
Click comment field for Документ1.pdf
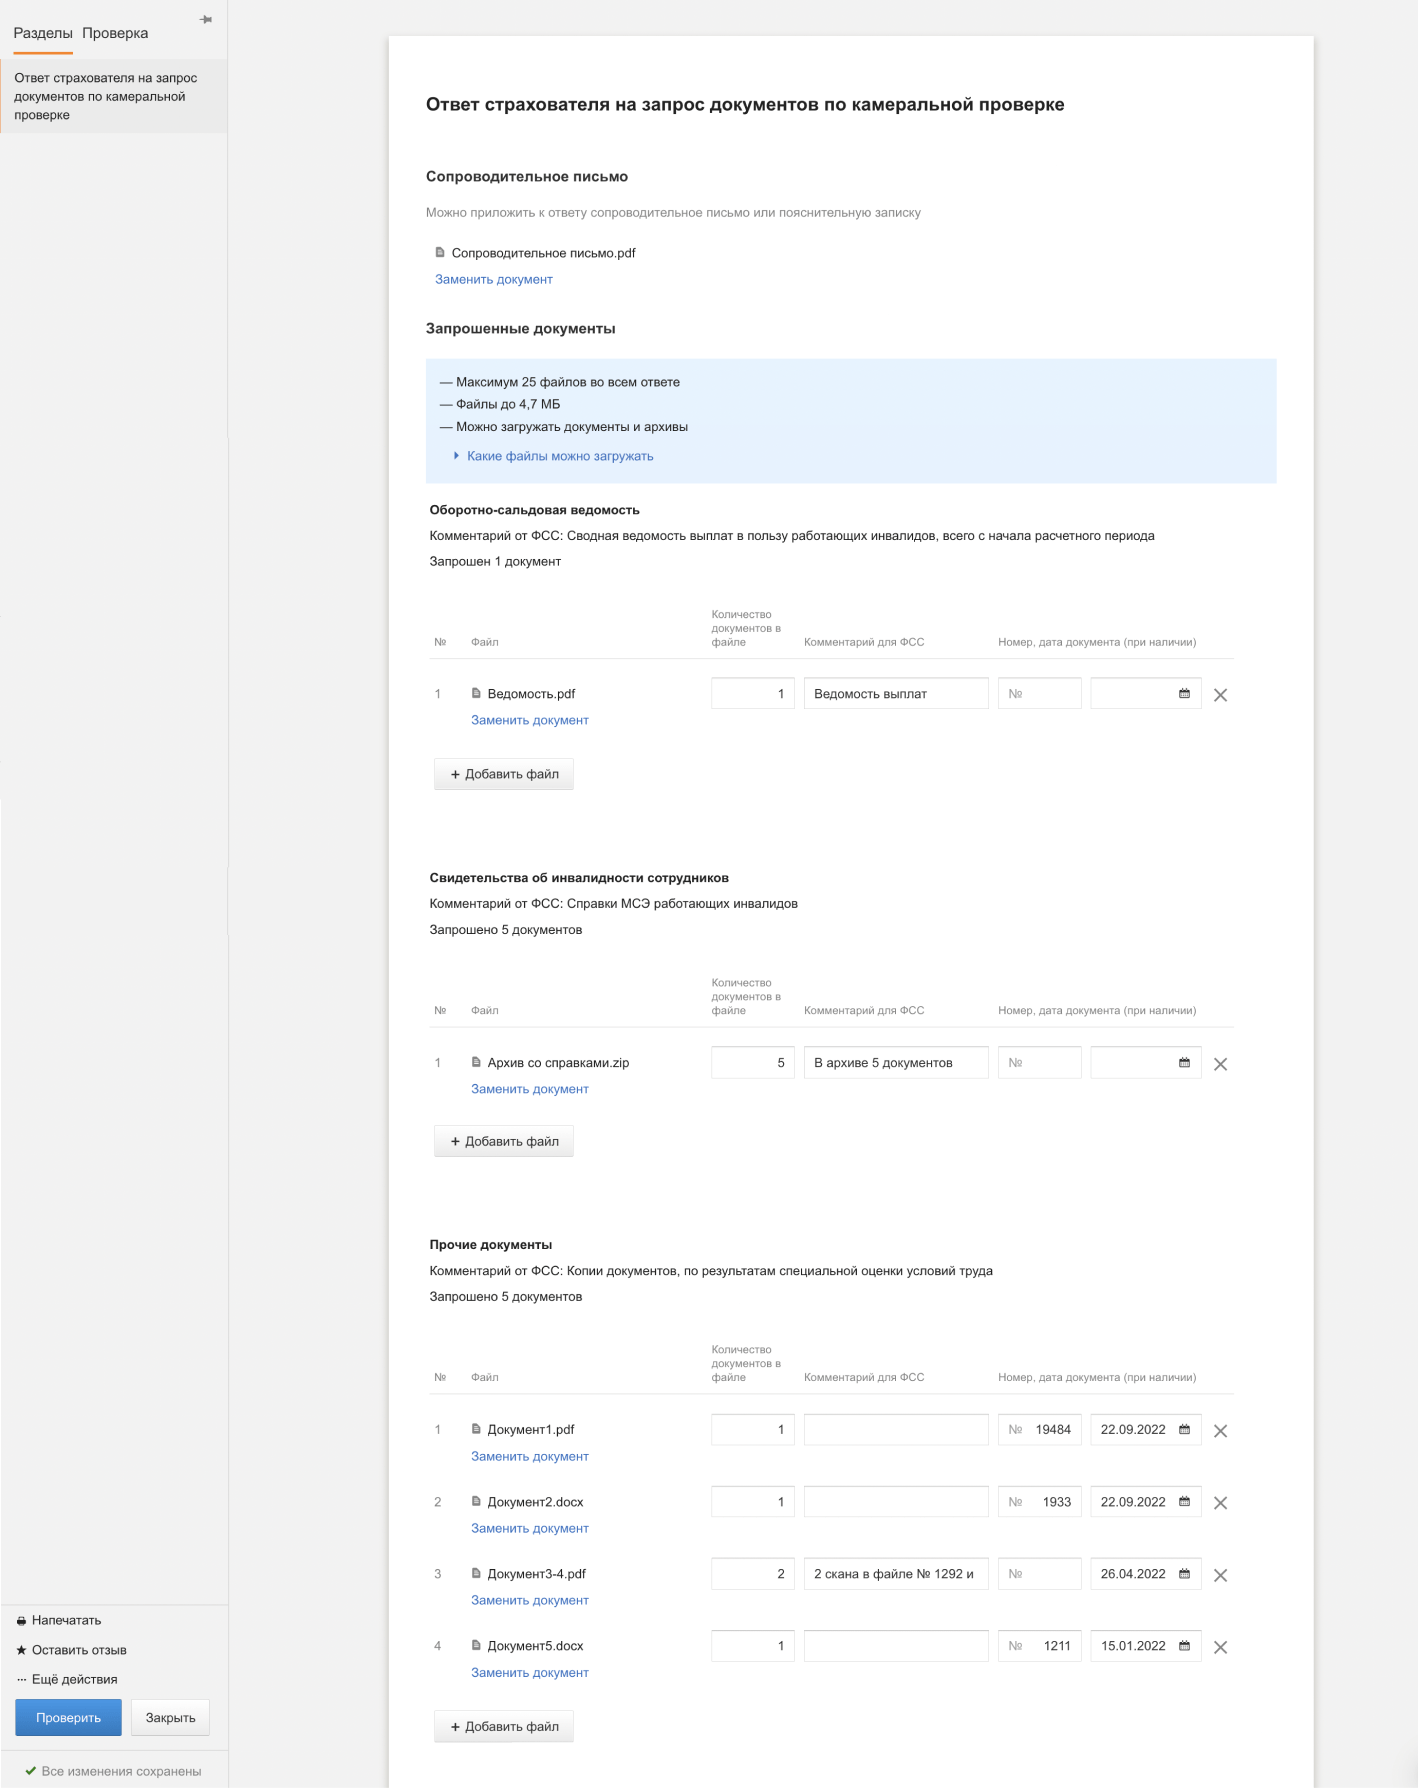point(895,1430)
